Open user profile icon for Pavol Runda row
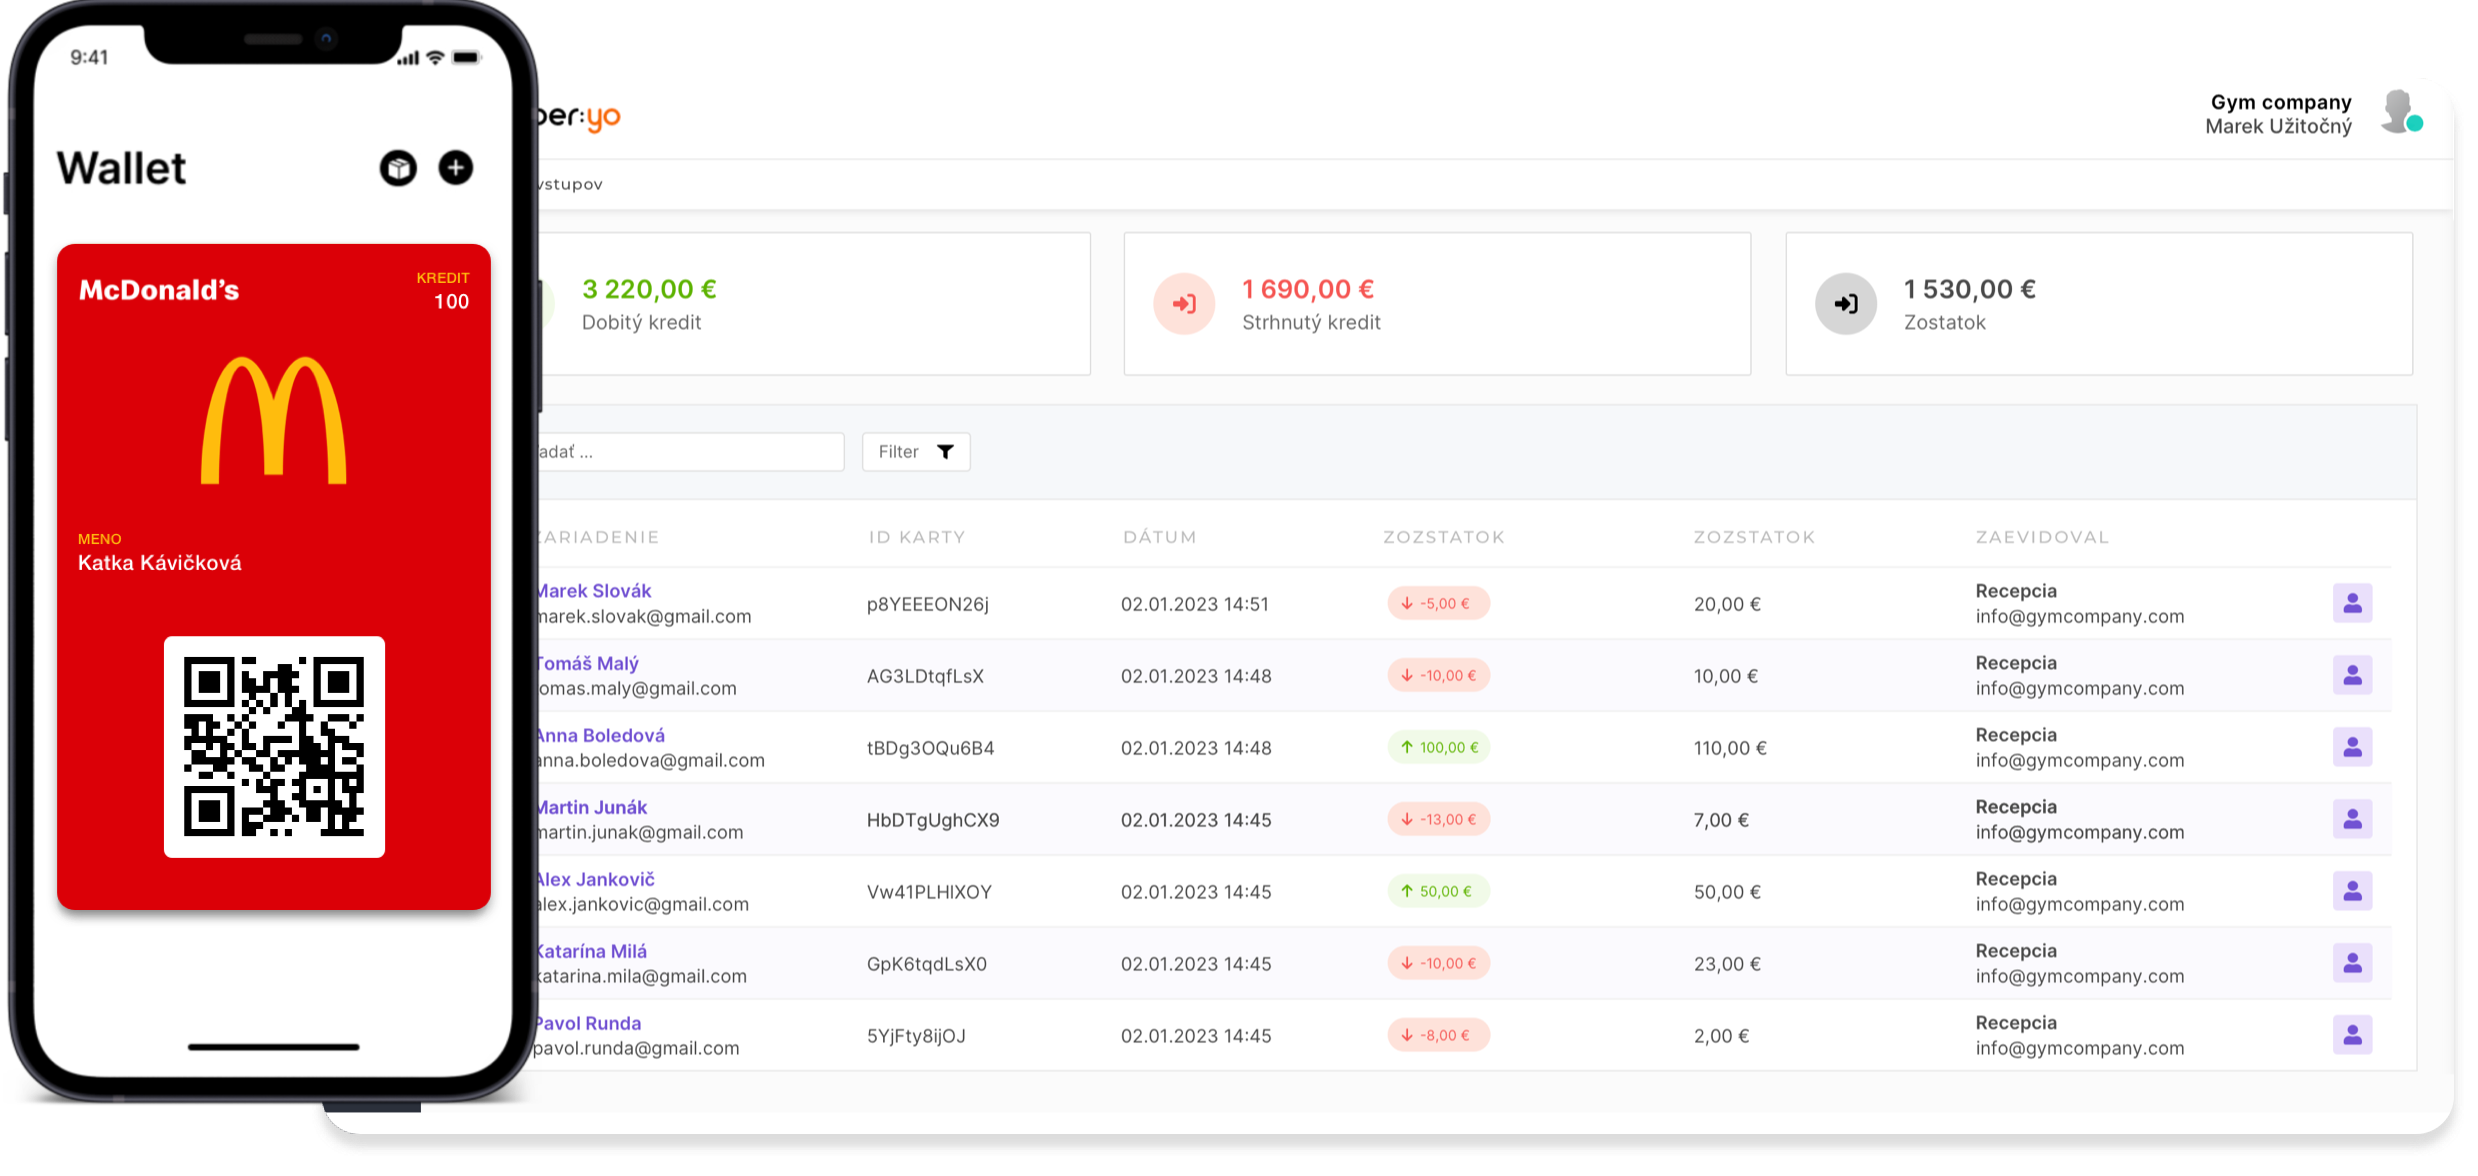The height and width of the screenshot is (1176, 2478). (2352, 1035)
